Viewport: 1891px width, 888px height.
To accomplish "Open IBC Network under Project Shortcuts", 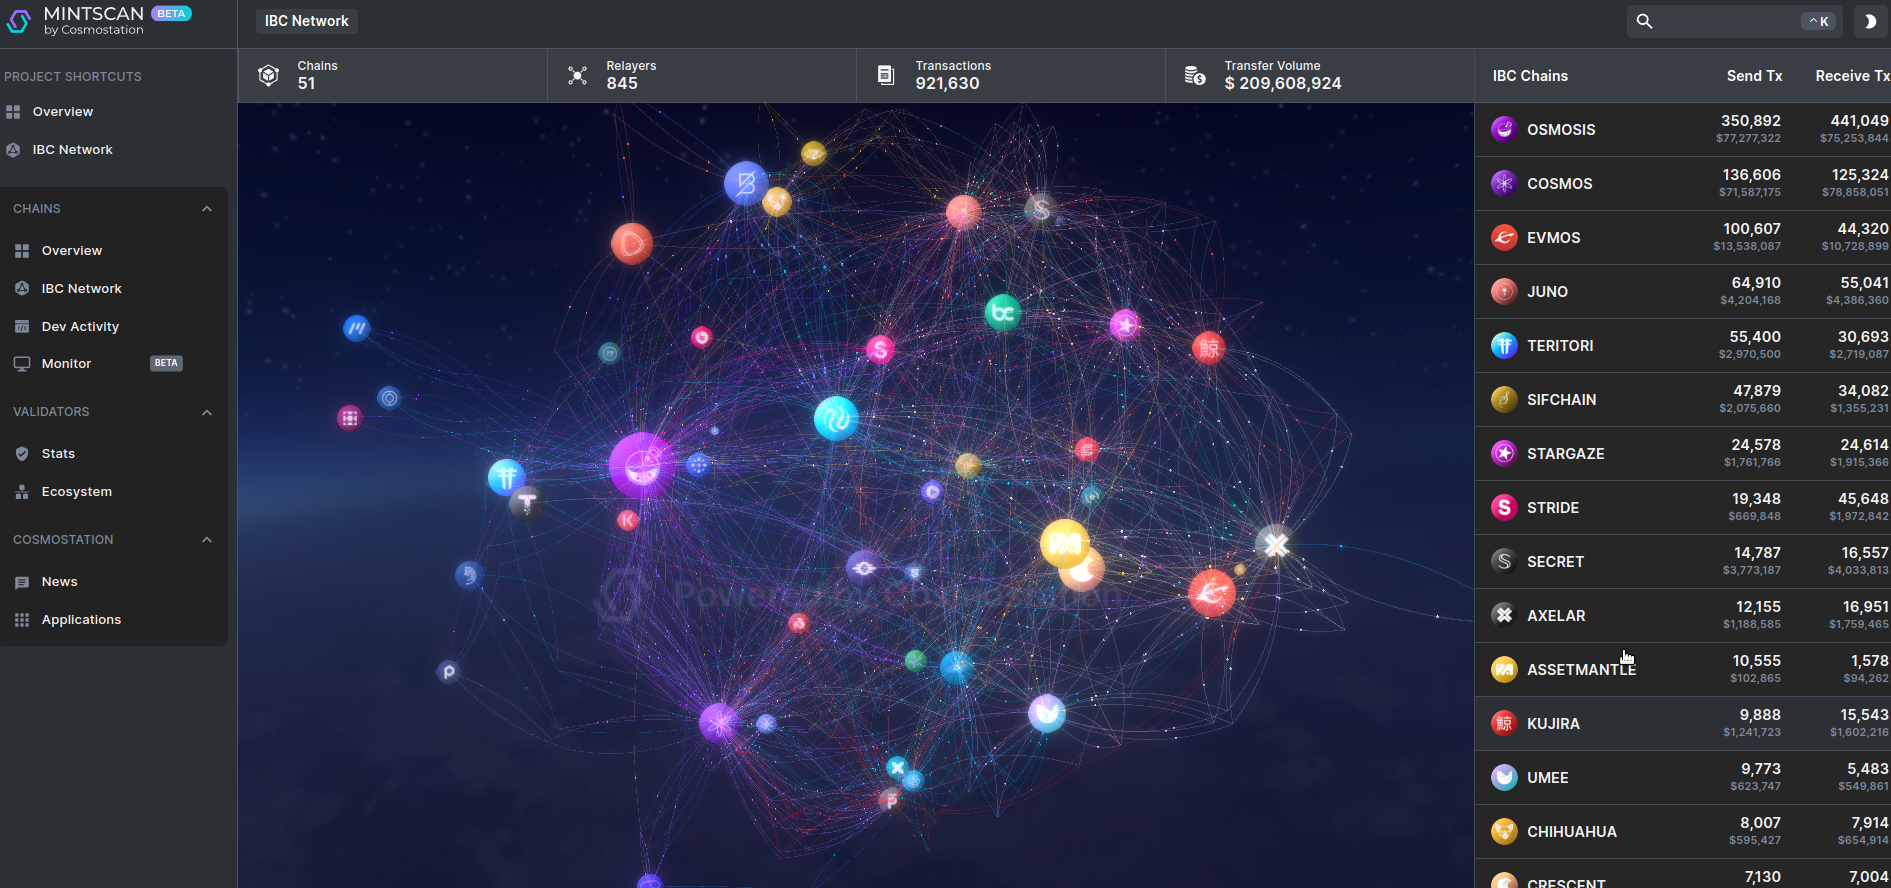I will [x=72, y=150].
